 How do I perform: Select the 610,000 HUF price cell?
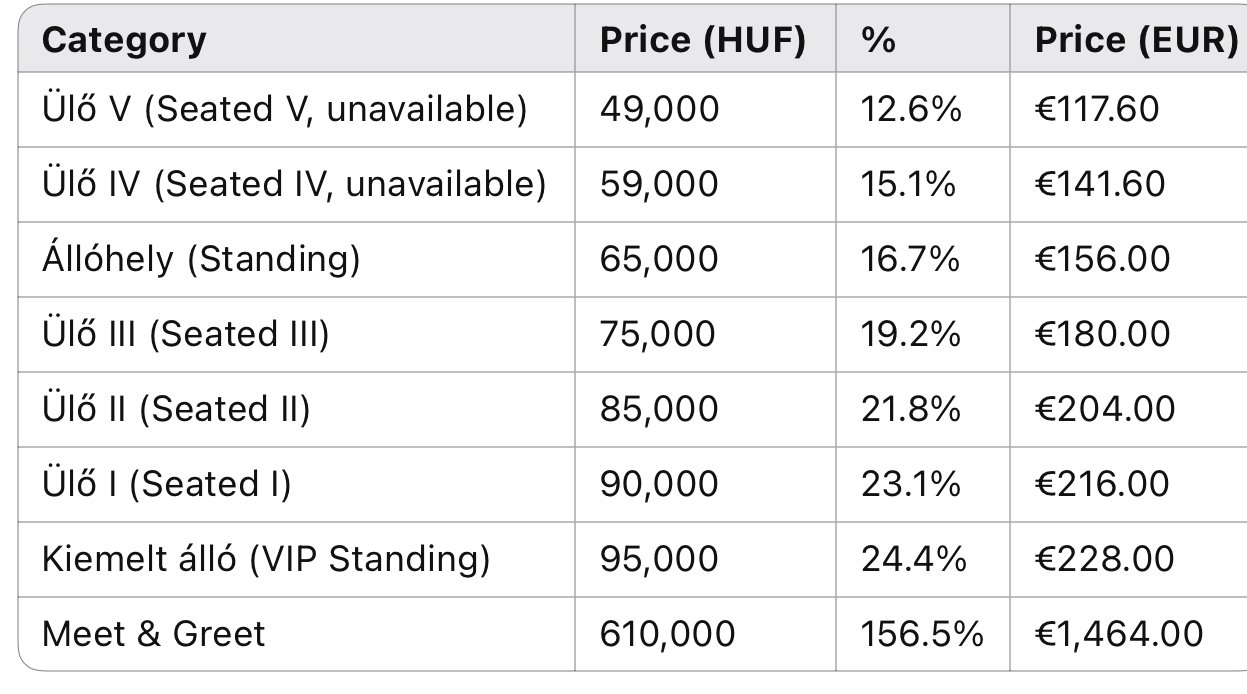pyautogui.click(x=667, y=634)
